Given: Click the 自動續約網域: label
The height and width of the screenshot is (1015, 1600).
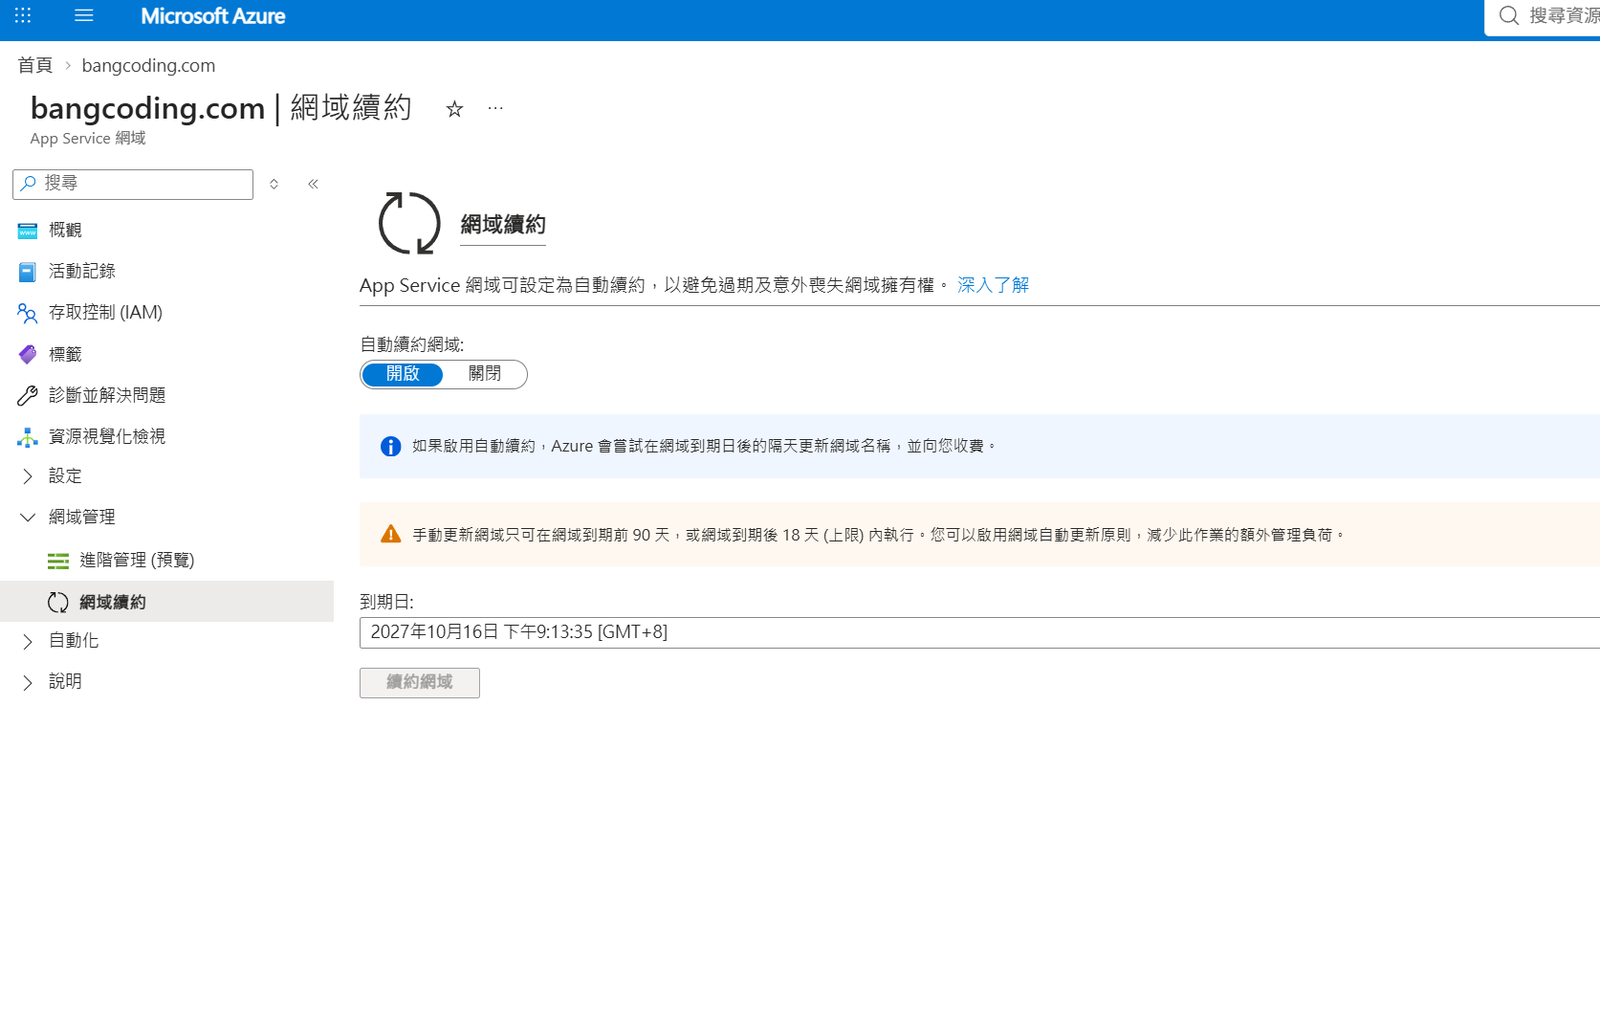Looking at the screenshot, I should [412, 344].
